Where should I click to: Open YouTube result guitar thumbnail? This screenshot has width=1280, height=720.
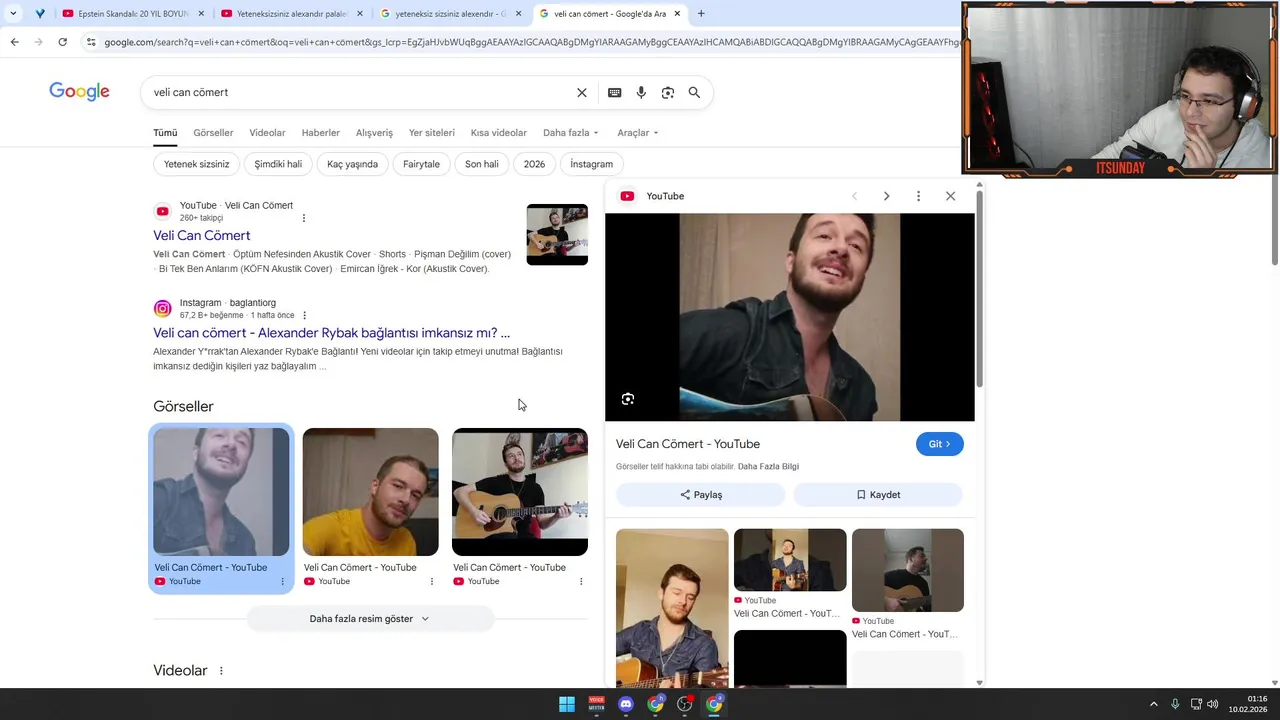point(557,235)
